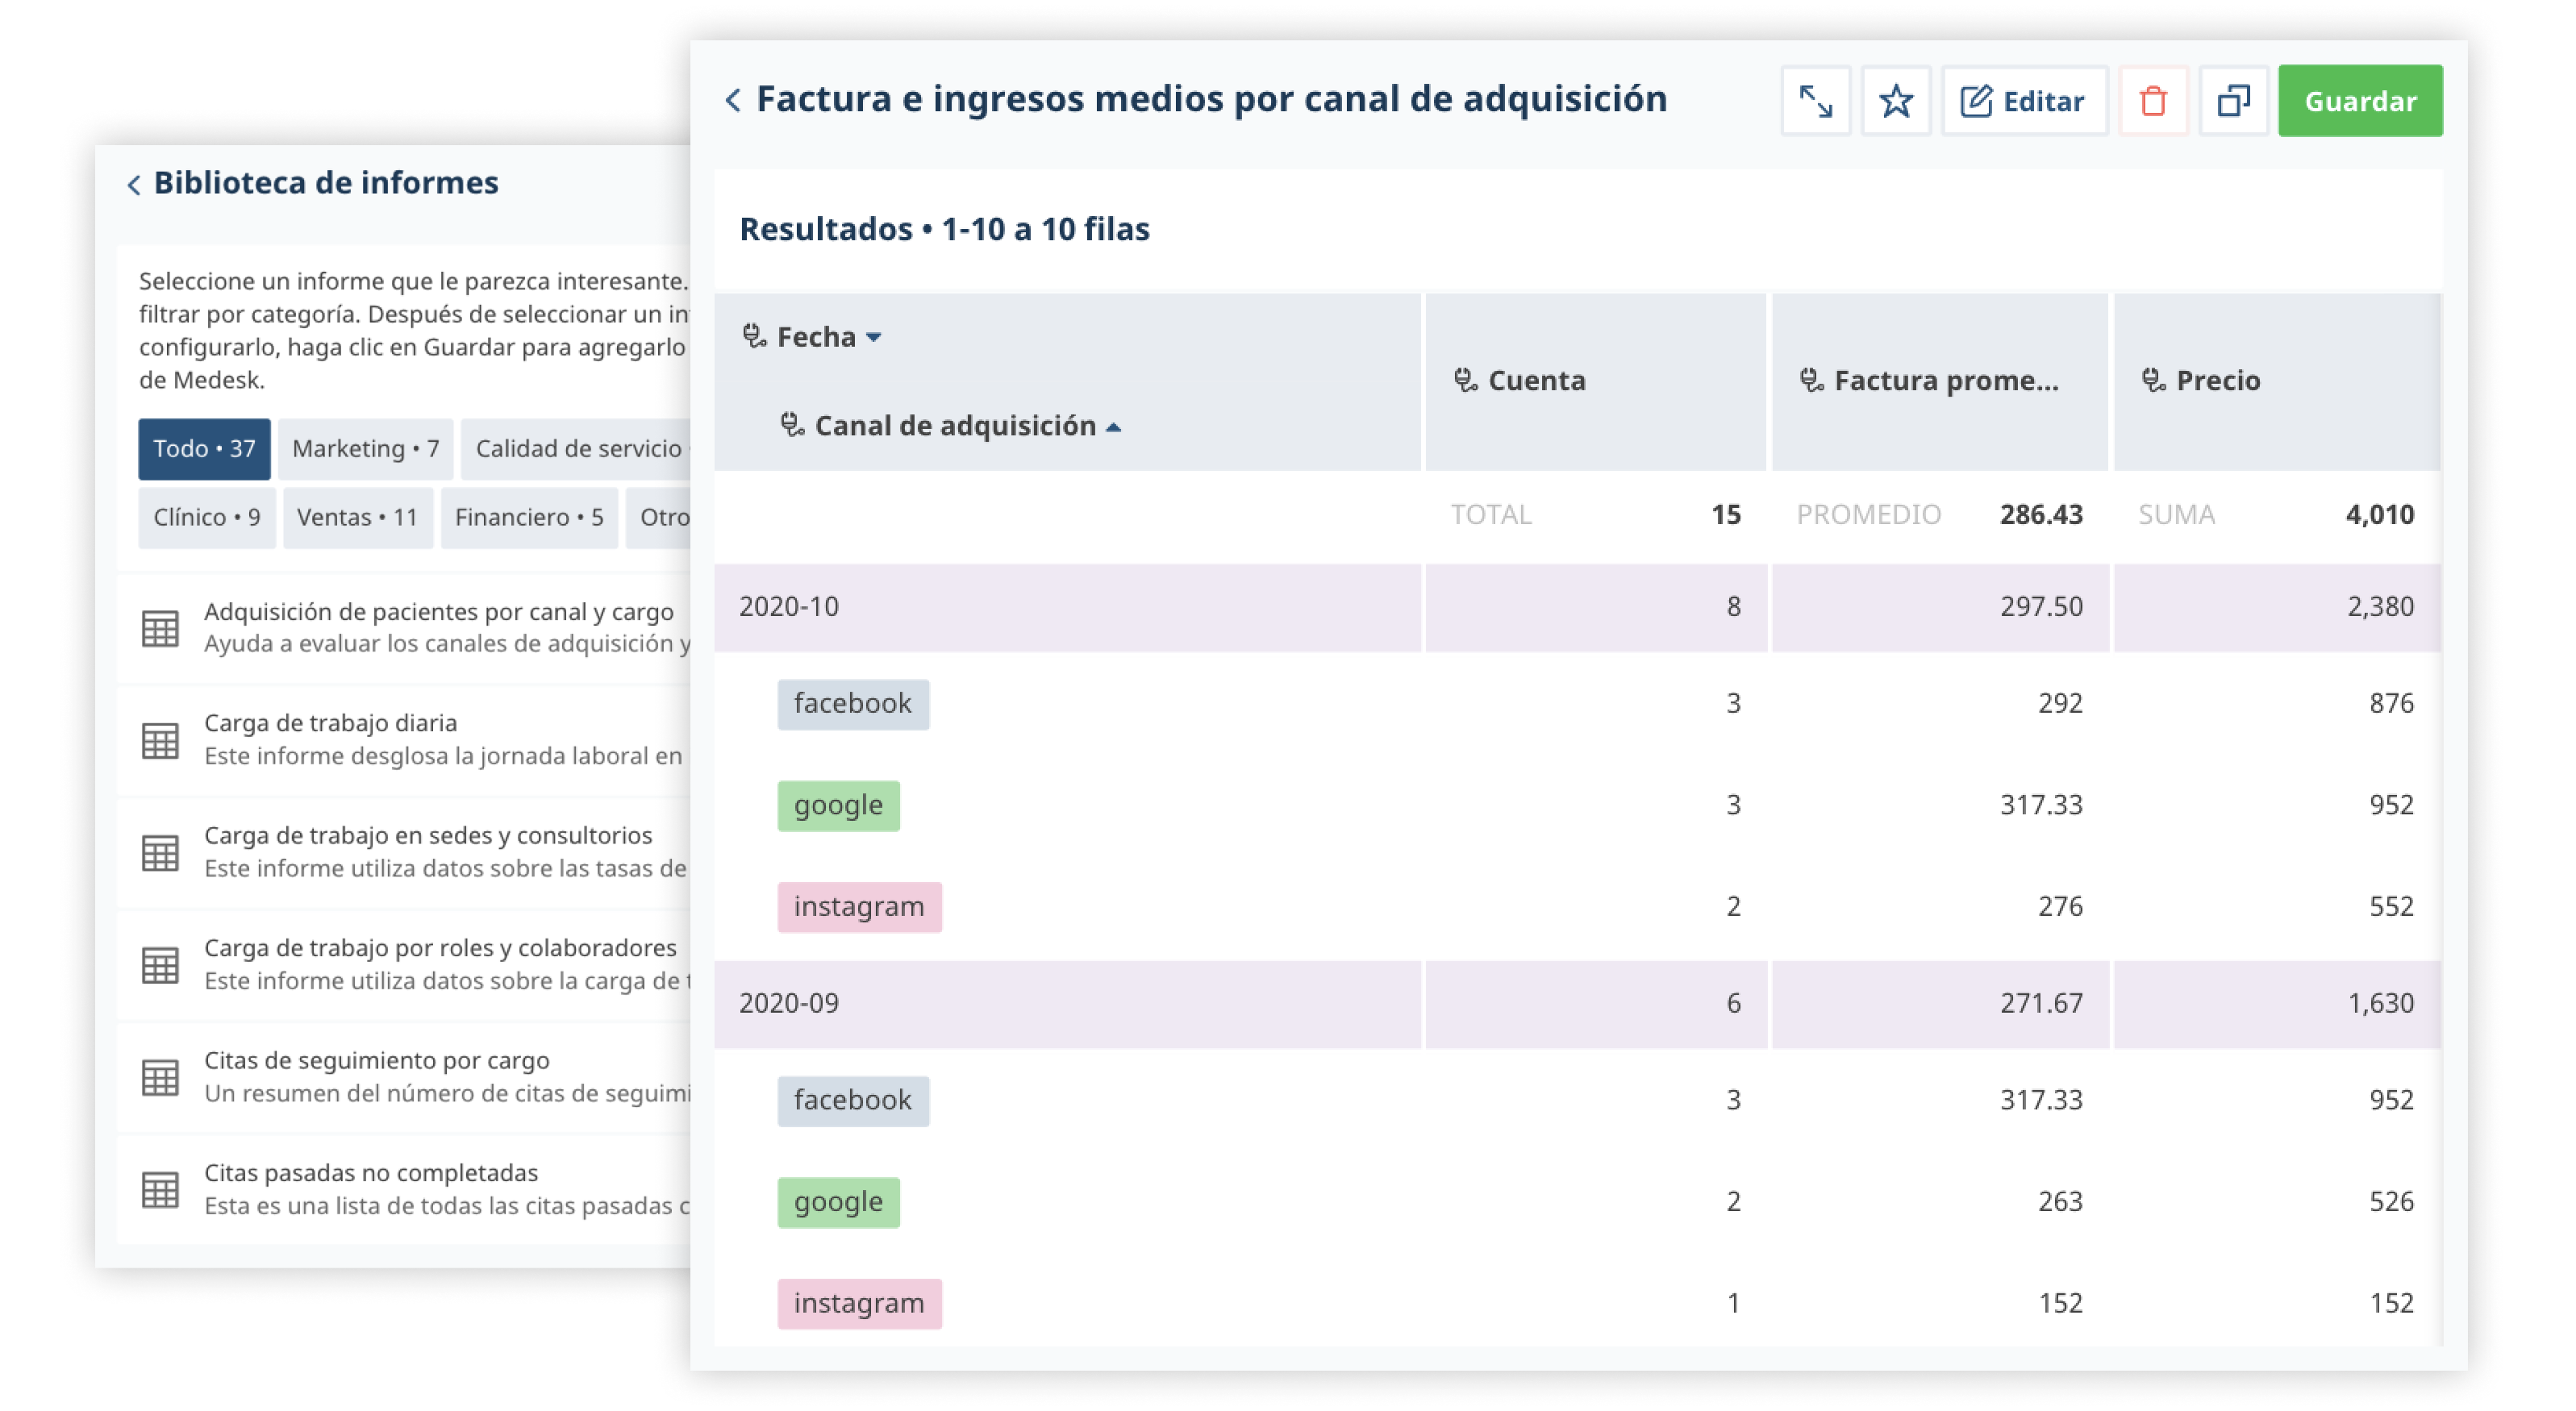This screenshot has width=2576, height=1411.
Task: Click stethoscope icon beside Cuenta header
Action: pos(1465,380)
